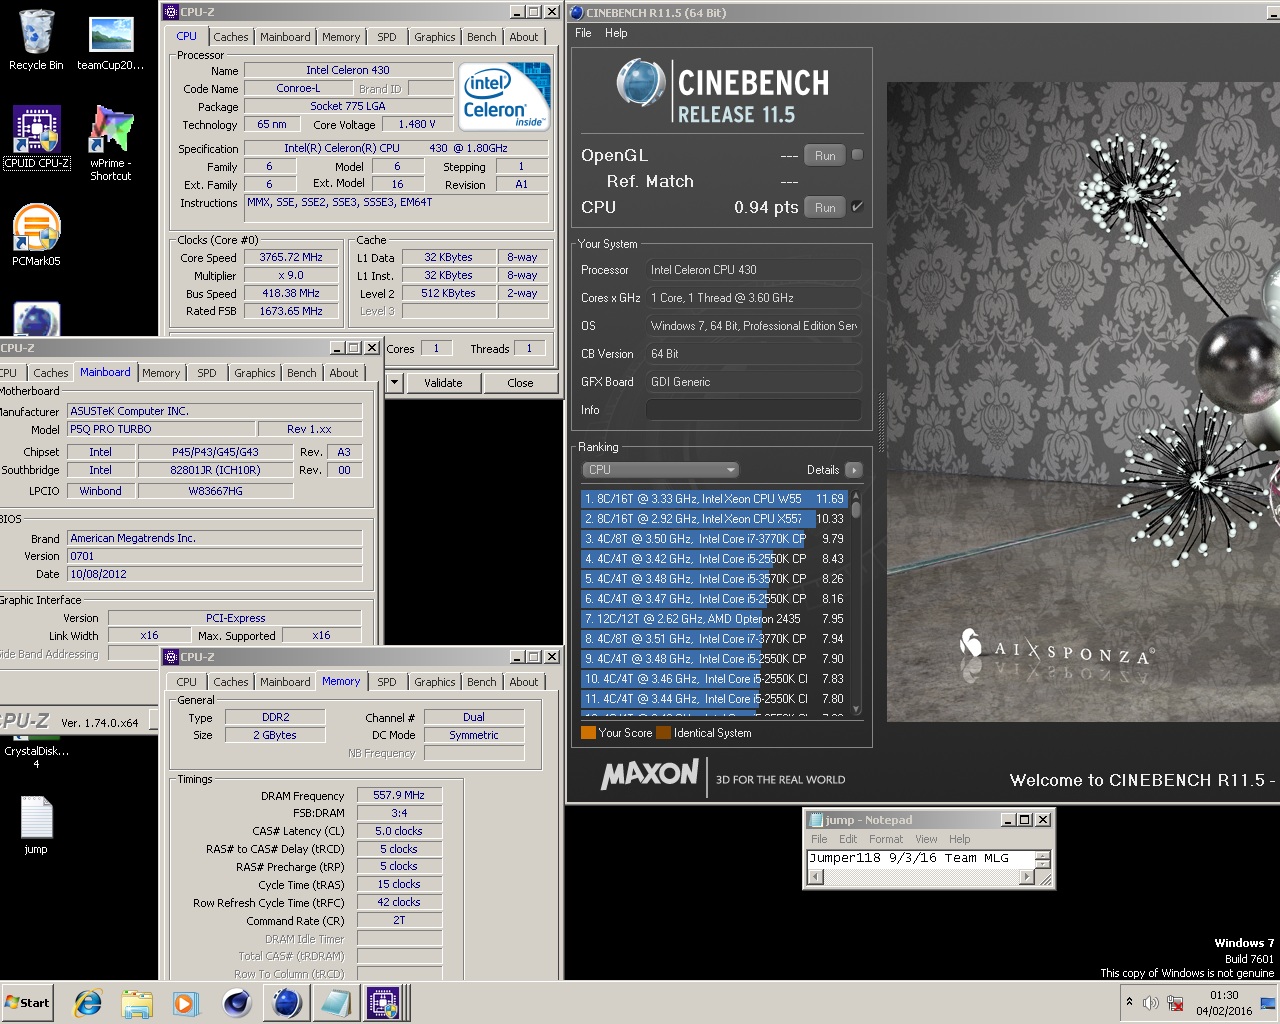Viewport: 1280px width, 1024px height.
Task: Open Windows Explorer folder taskbar icon
Action: pos(137,1003)
